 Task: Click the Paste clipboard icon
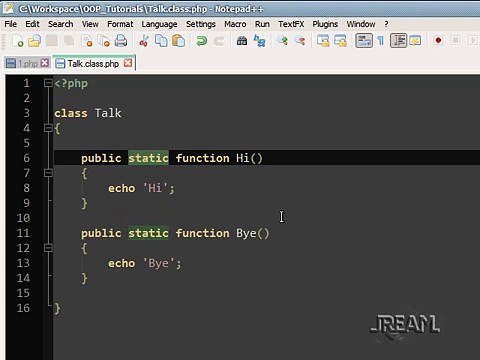point(178,41)
